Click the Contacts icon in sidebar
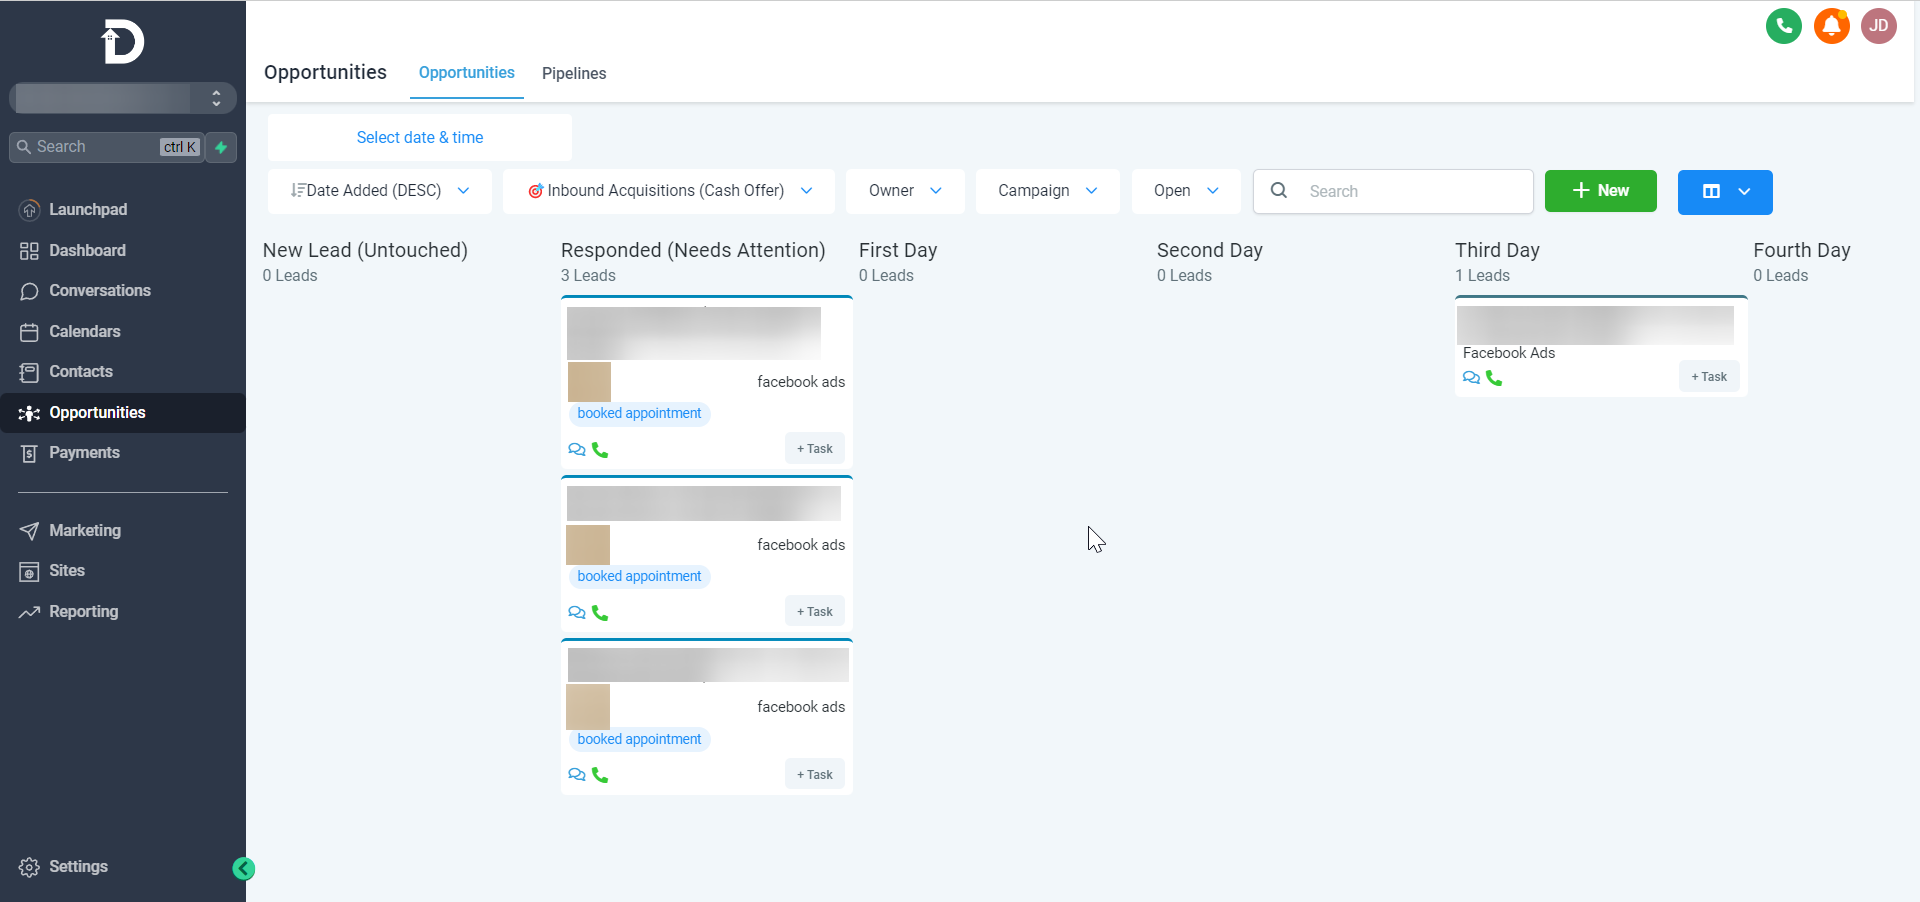This screenshot has height=902, width=1920. tap(29, 372)
